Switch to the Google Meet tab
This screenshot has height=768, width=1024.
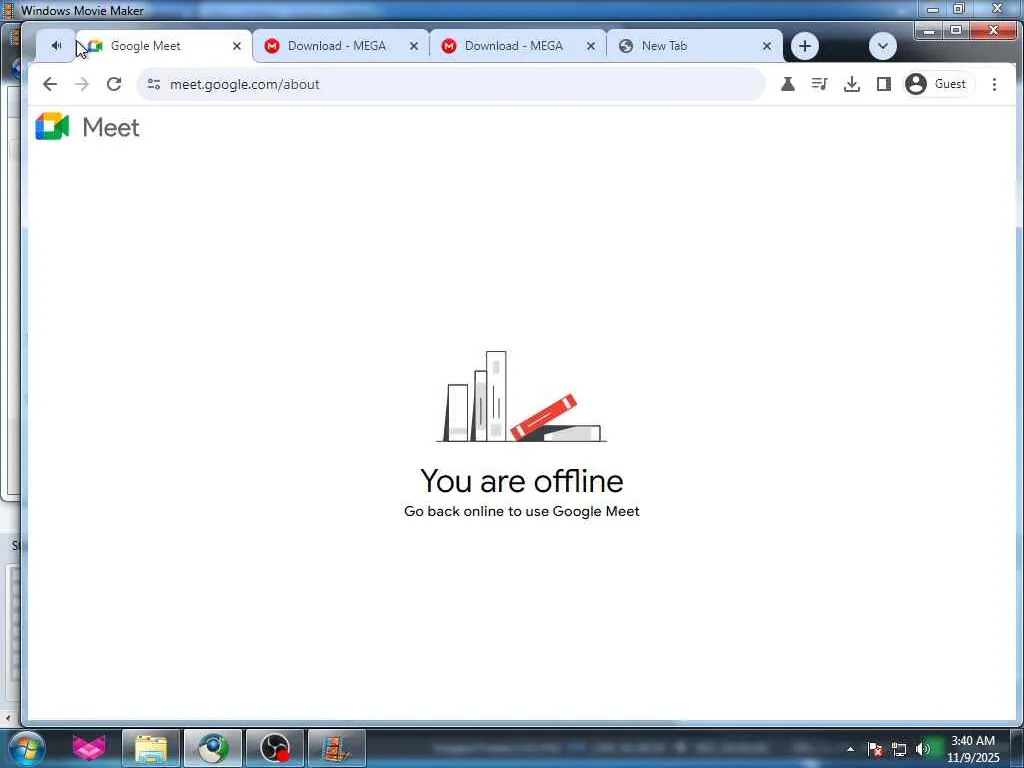164,46
